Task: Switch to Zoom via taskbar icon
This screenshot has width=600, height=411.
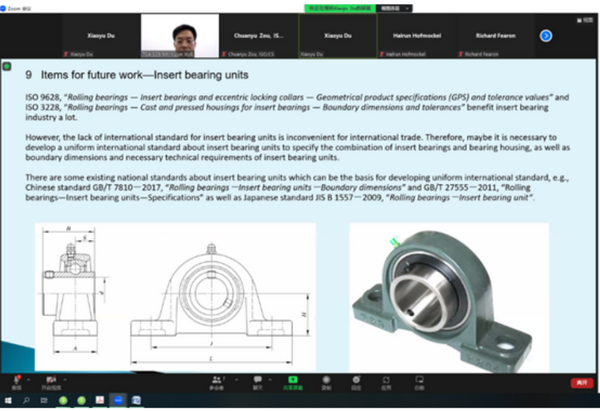Action: tap(118, 400)
